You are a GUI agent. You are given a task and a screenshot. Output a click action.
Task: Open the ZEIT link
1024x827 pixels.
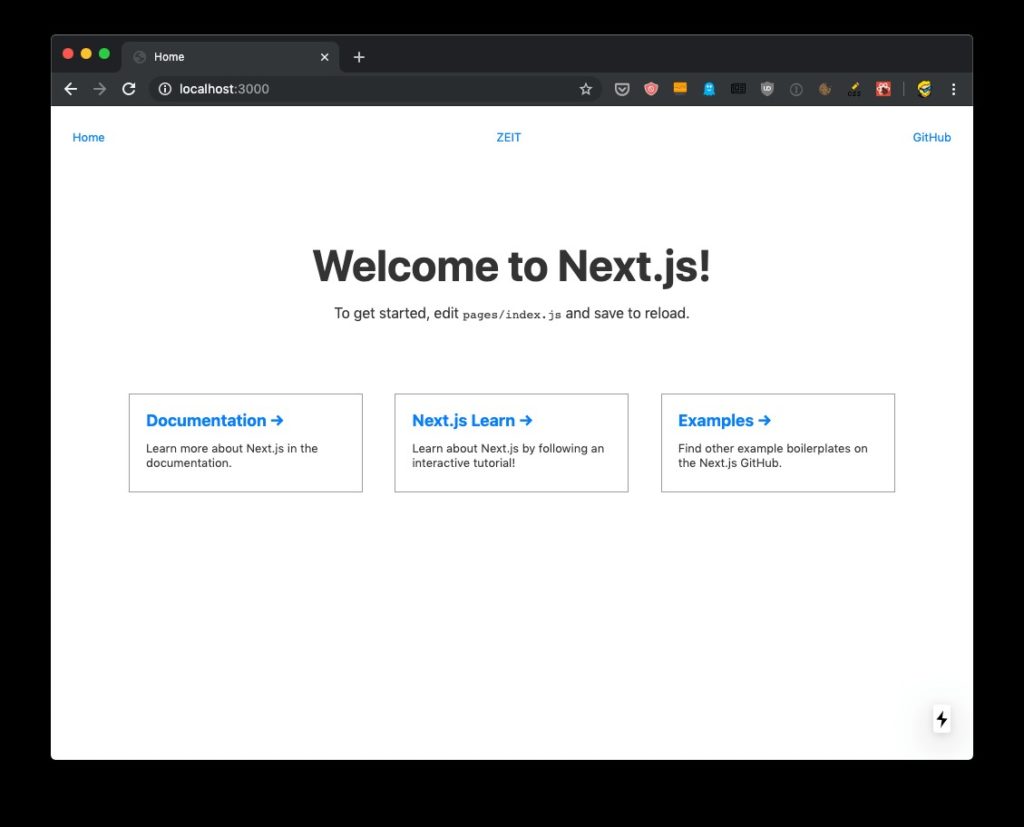tap(508, 138)
